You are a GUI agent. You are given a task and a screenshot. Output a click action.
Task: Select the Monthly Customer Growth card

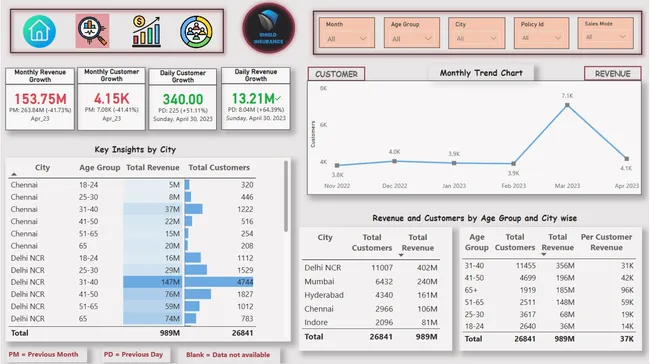[112, 99]
